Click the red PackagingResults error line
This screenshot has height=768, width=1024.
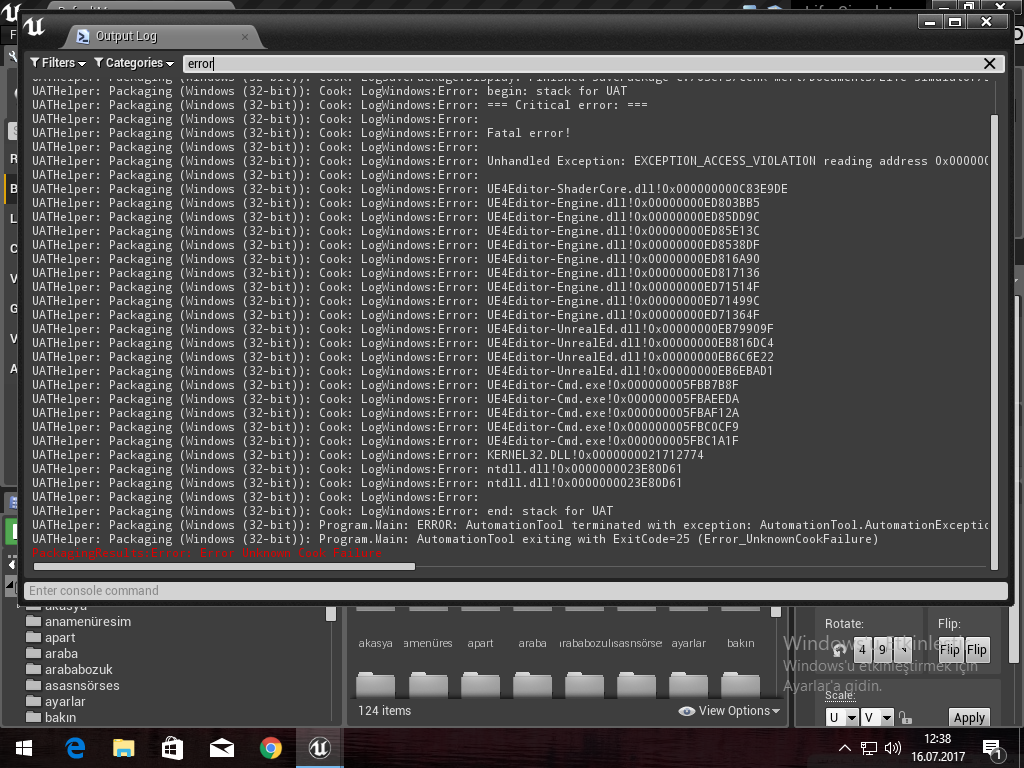(x=207, y=553)
